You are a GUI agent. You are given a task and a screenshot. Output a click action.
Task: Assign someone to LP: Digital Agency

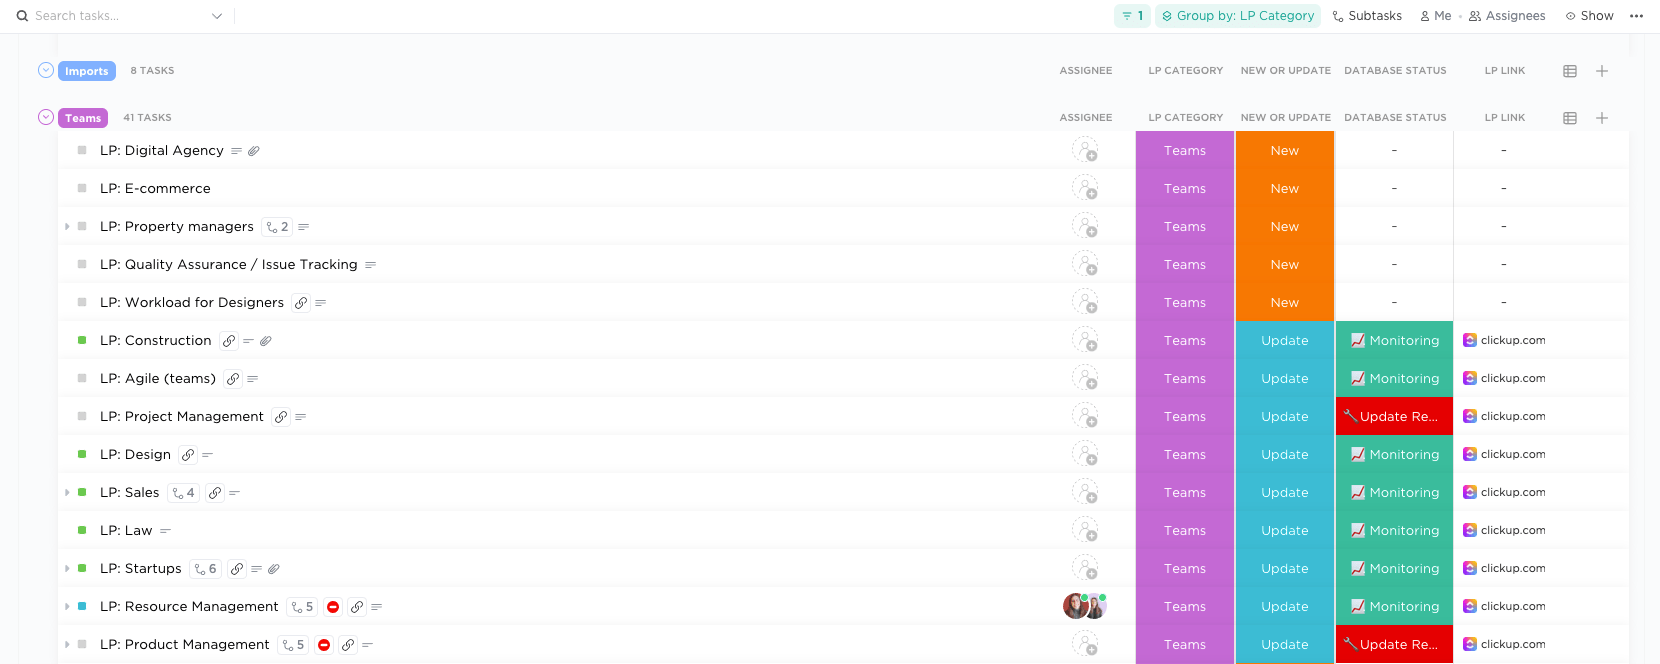(x=1085, y=150)
